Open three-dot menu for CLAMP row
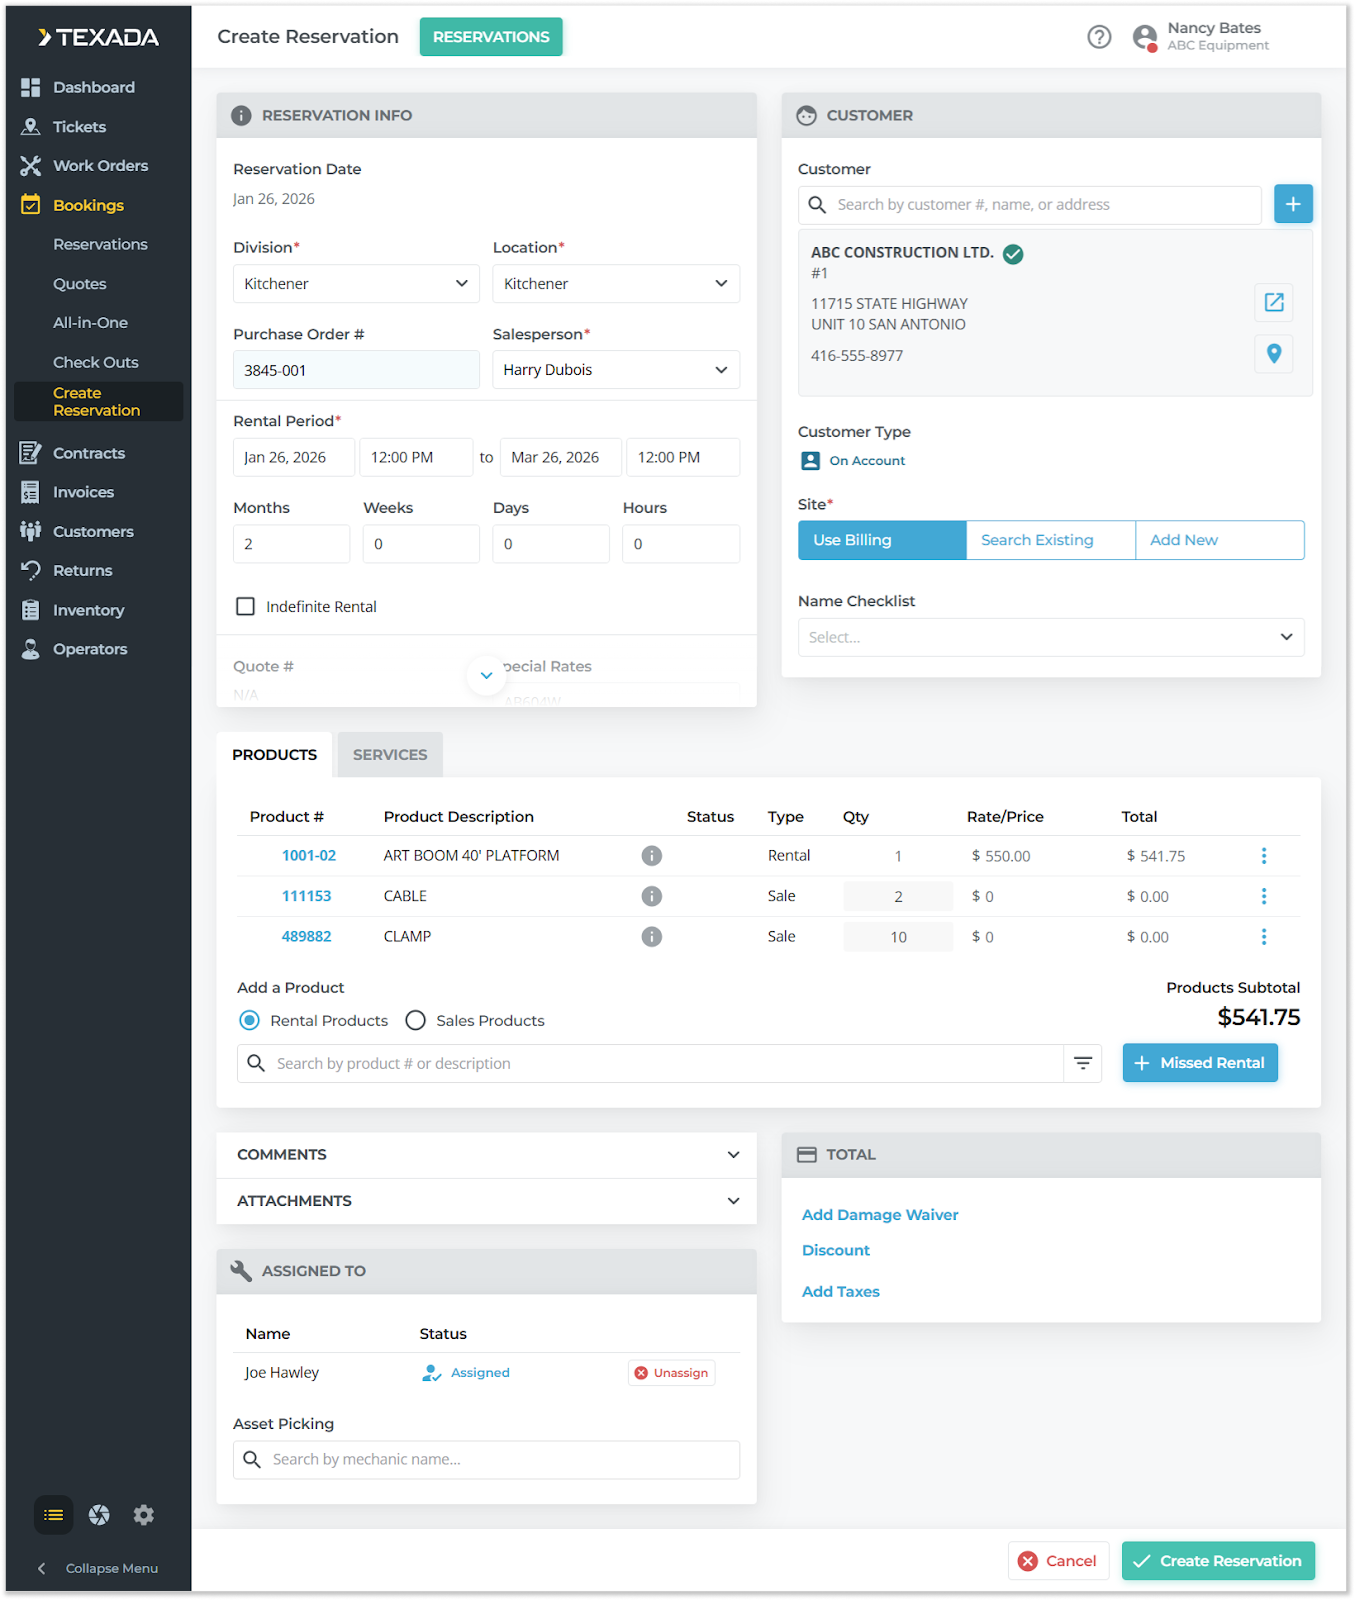Image resolution: width=1355 pixels, height=1600 pixels. coord(1263,937)
